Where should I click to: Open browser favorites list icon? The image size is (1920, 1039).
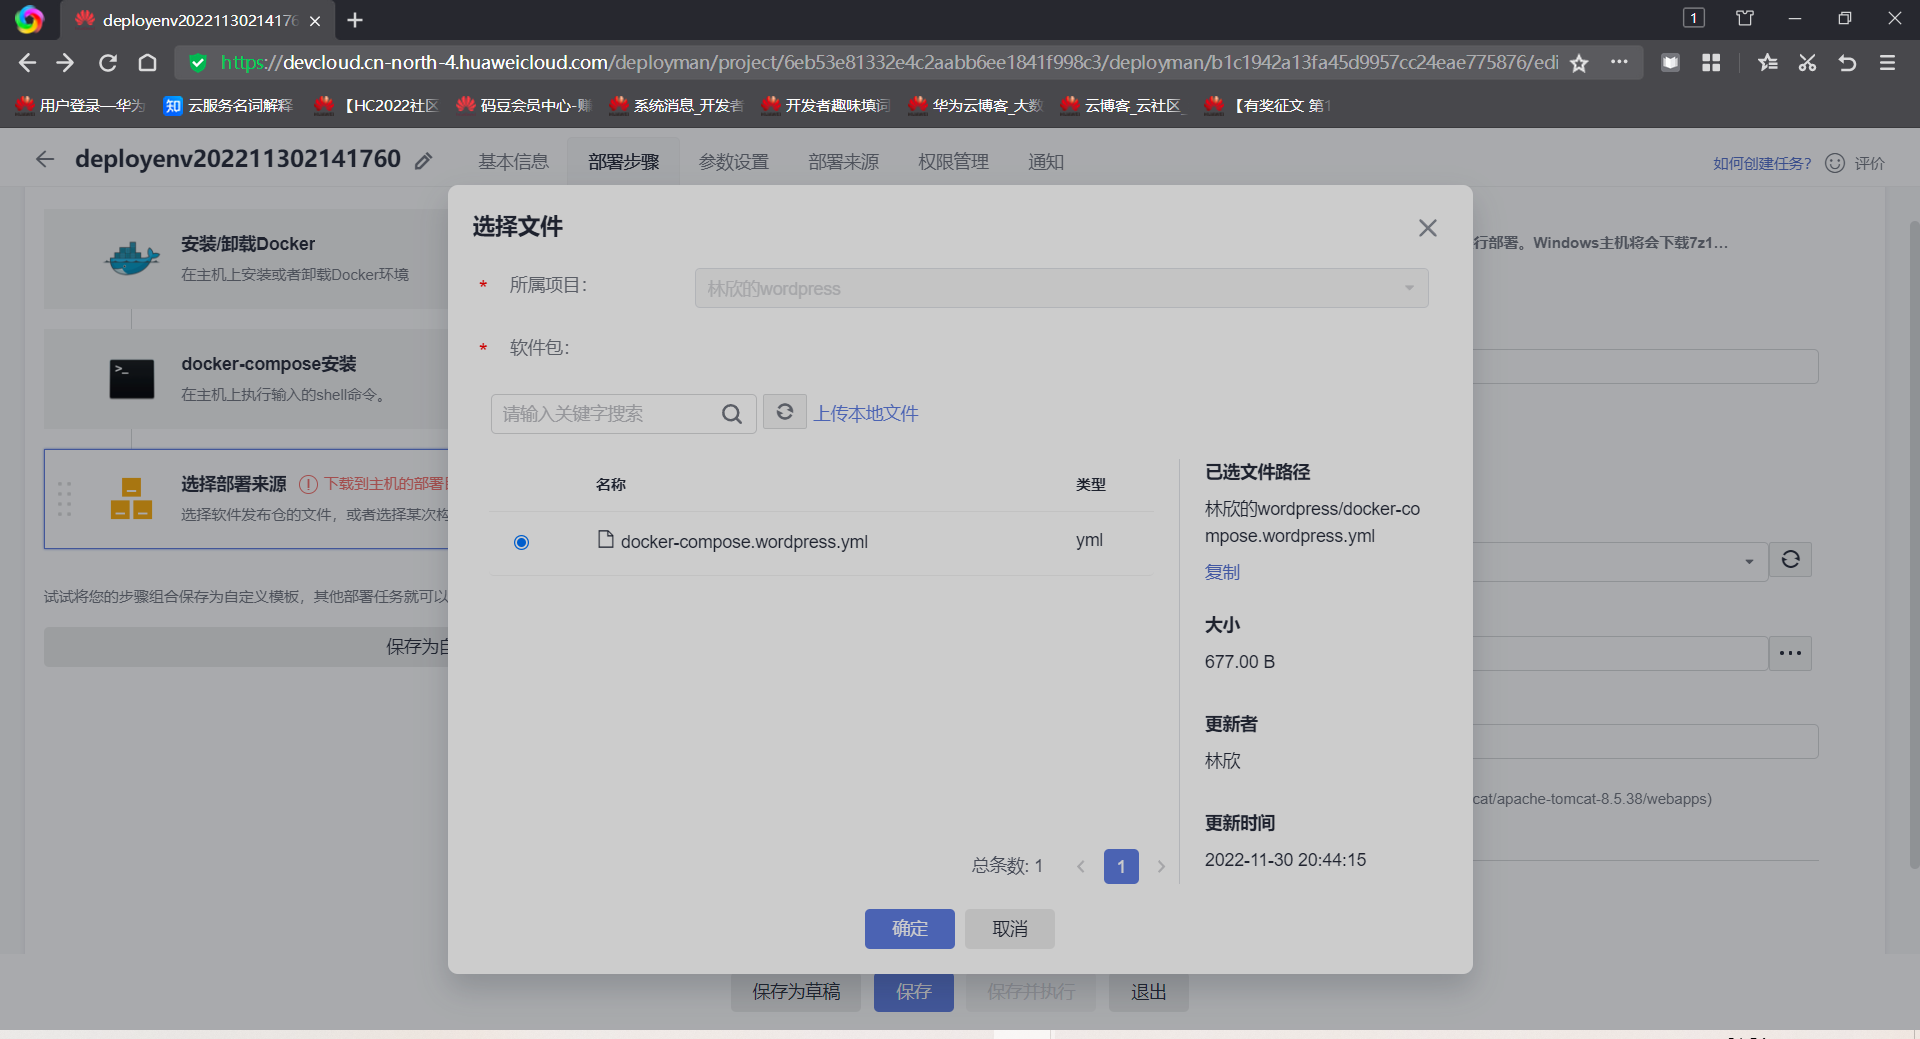click(x=1768, y=63)
